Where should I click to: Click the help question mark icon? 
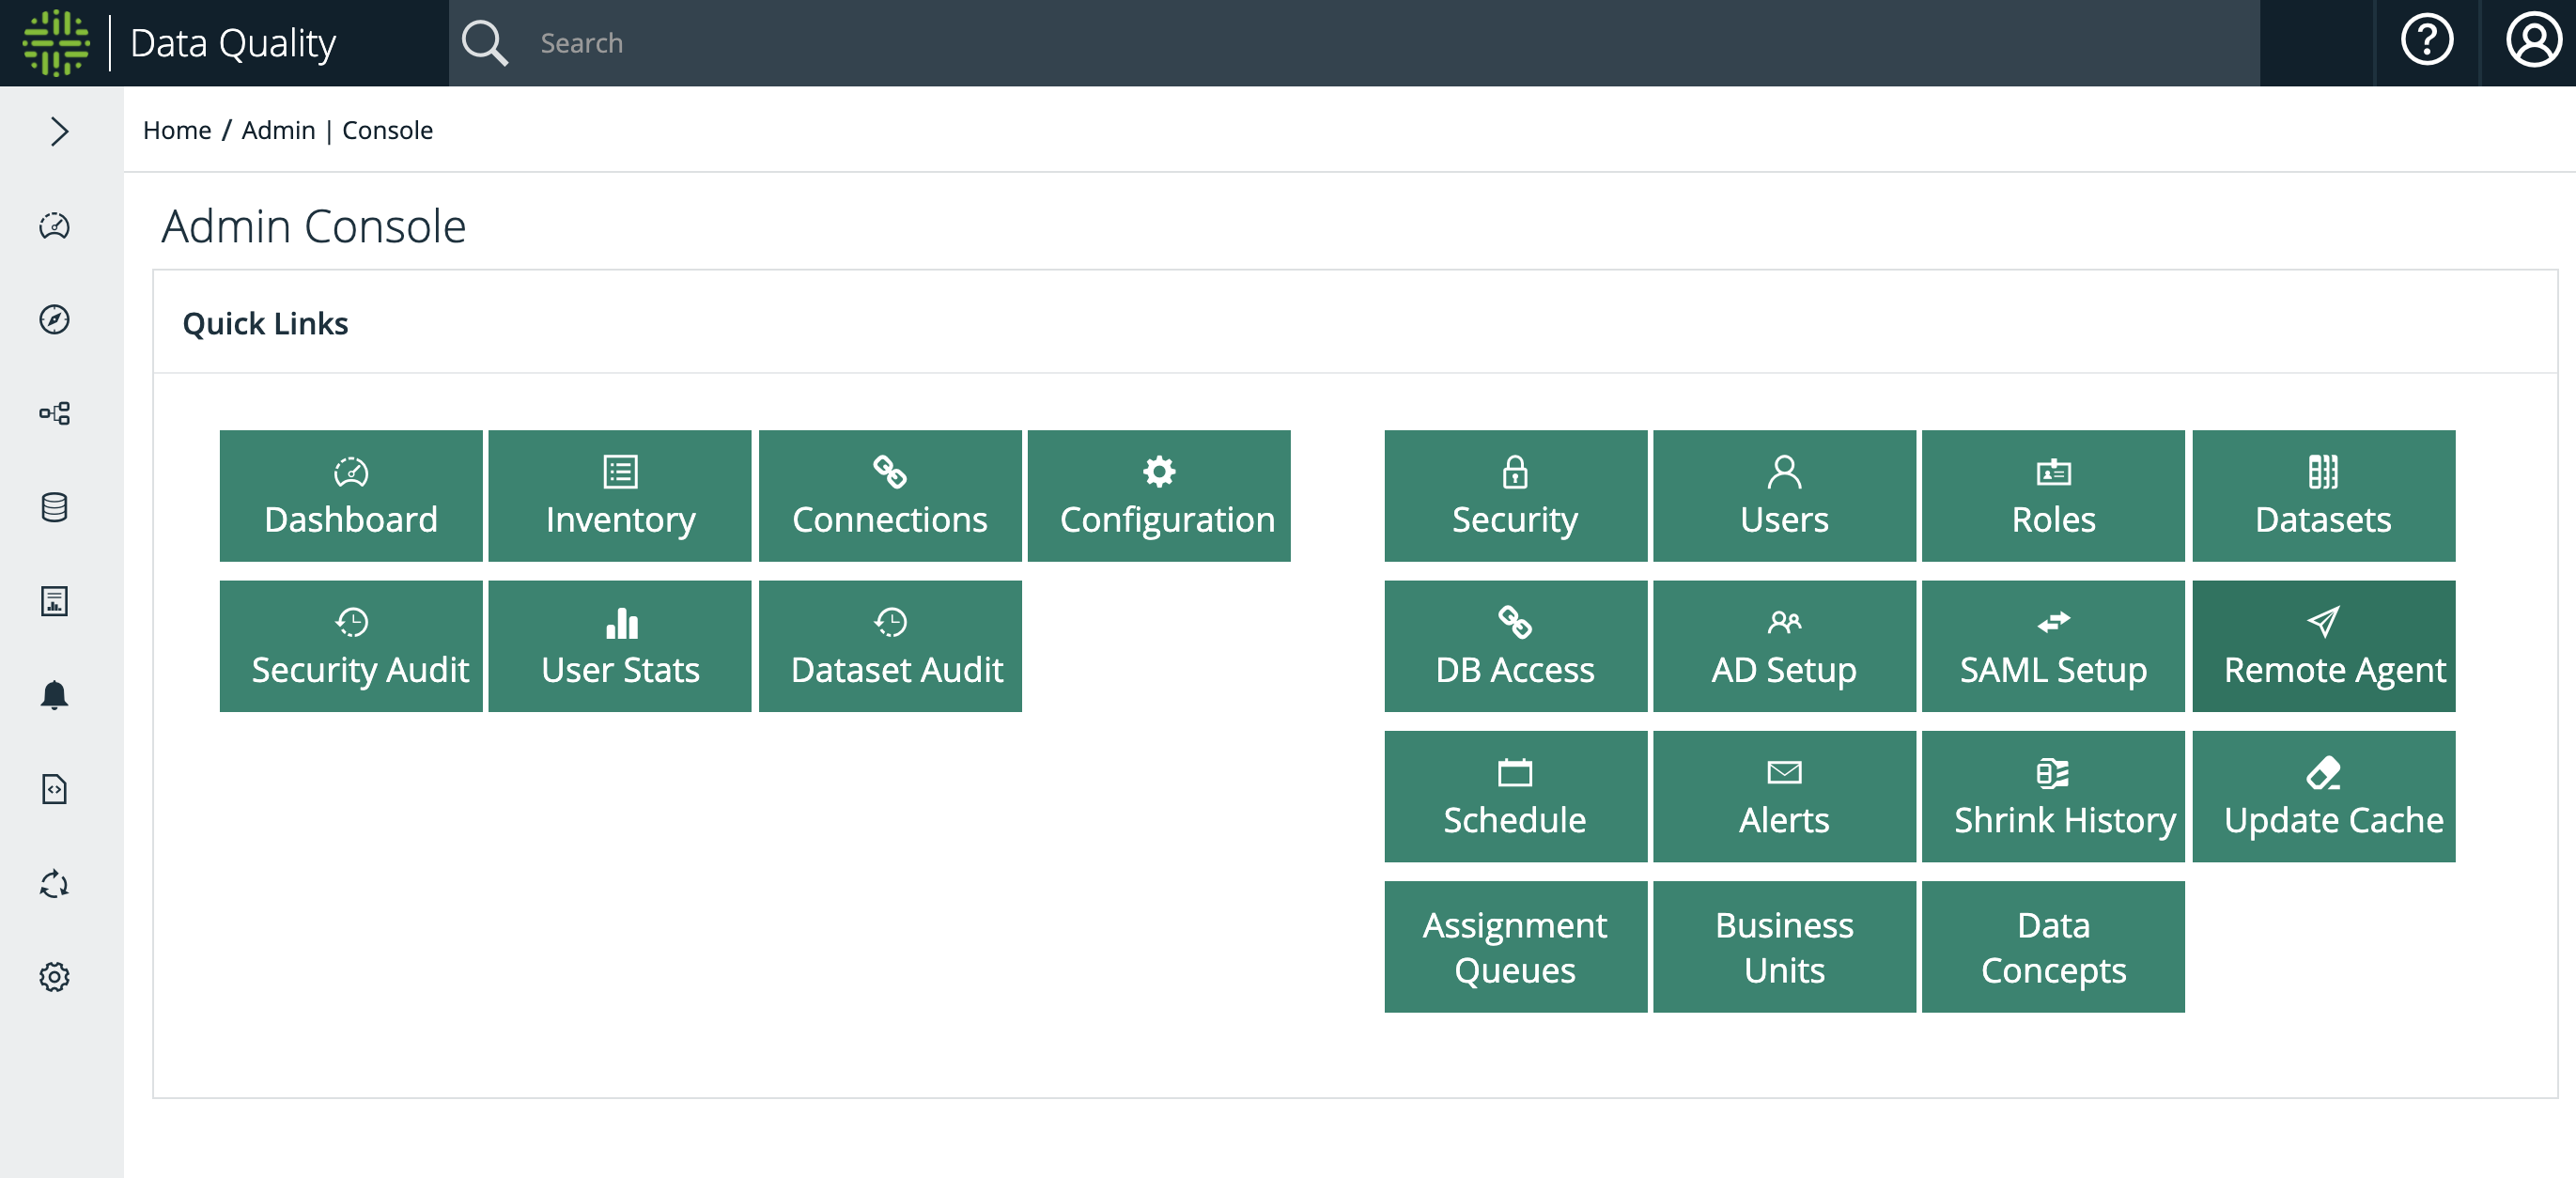2427,41
